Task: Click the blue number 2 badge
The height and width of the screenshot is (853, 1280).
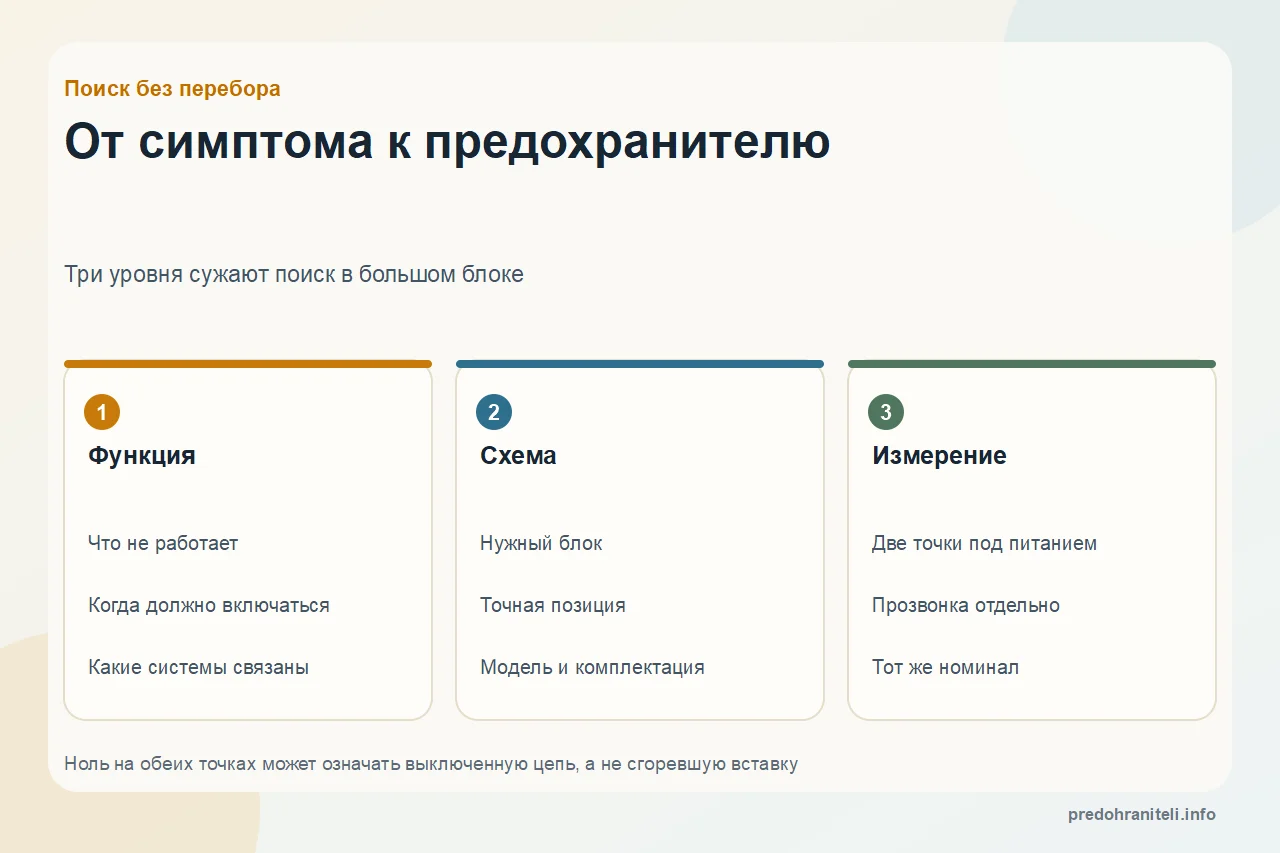Action: click(494, 412)
